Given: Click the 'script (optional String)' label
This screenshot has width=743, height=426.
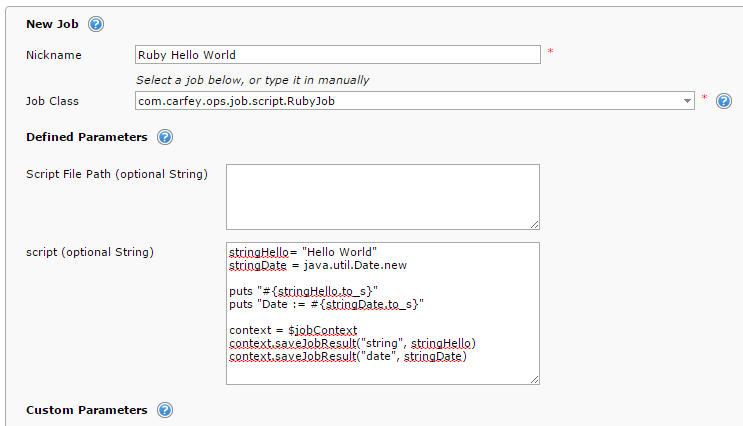Looking at the screenshot, I should 90,251.
